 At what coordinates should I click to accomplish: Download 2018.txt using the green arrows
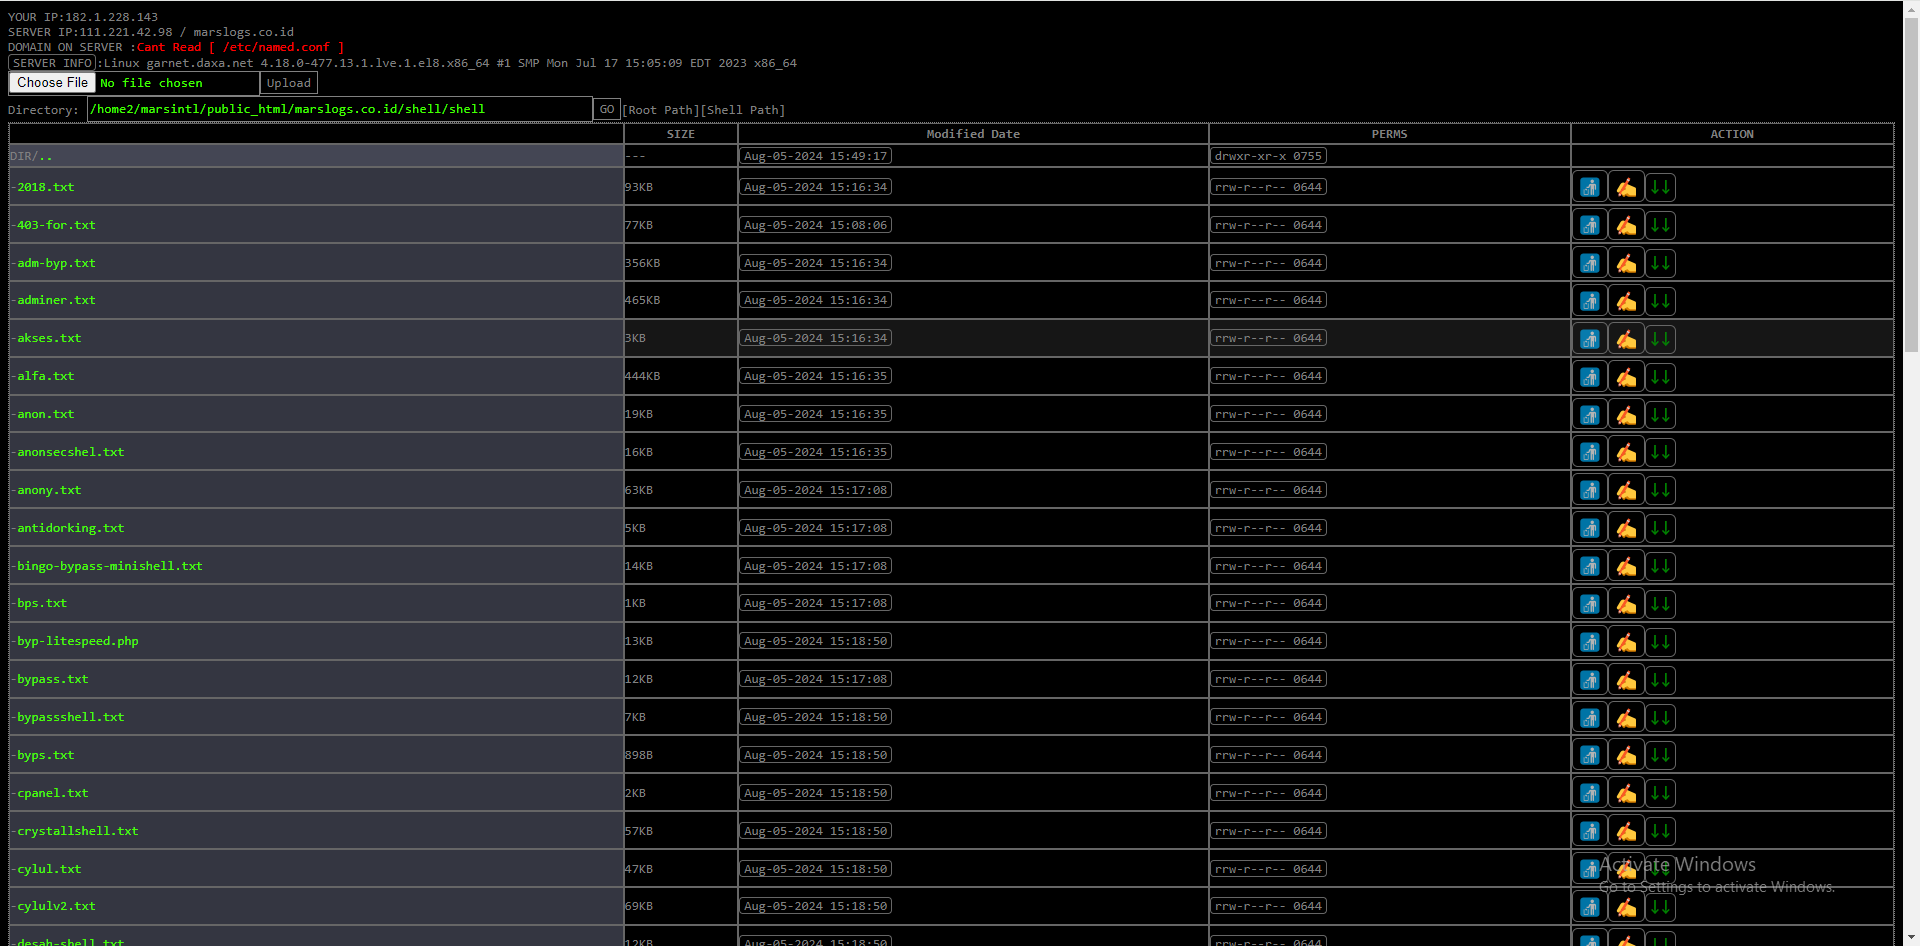coord(1661,187)
